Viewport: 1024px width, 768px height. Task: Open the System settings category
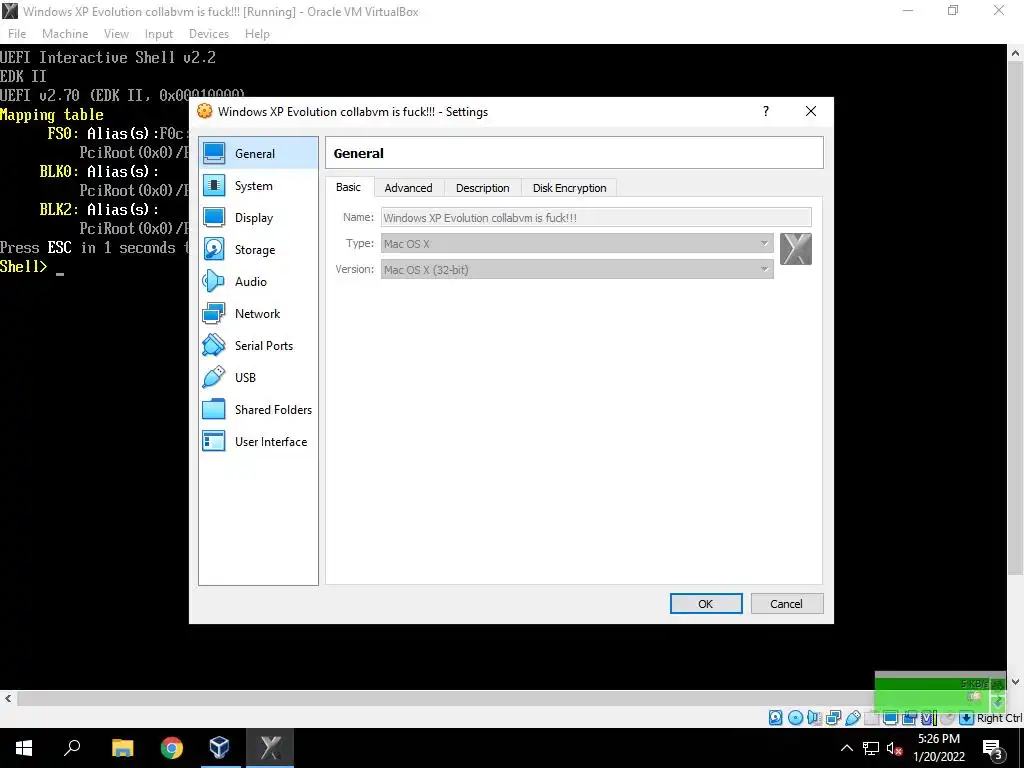pos(258,185)
